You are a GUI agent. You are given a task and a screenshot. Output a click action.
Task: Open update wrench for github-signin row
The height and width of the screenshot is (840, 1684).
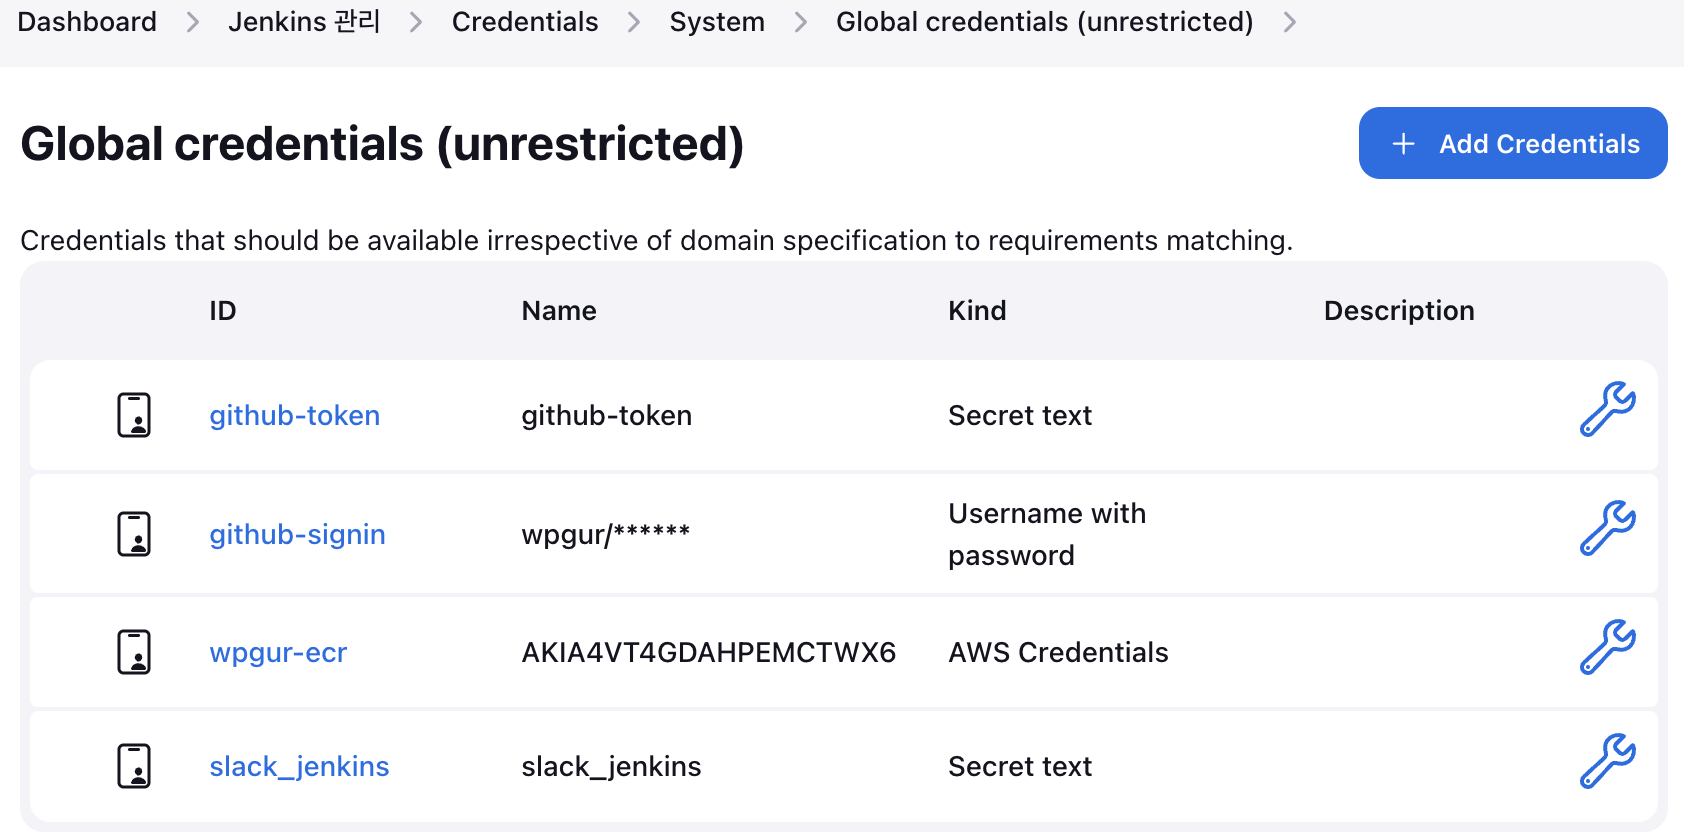[x=1607, y=528]
